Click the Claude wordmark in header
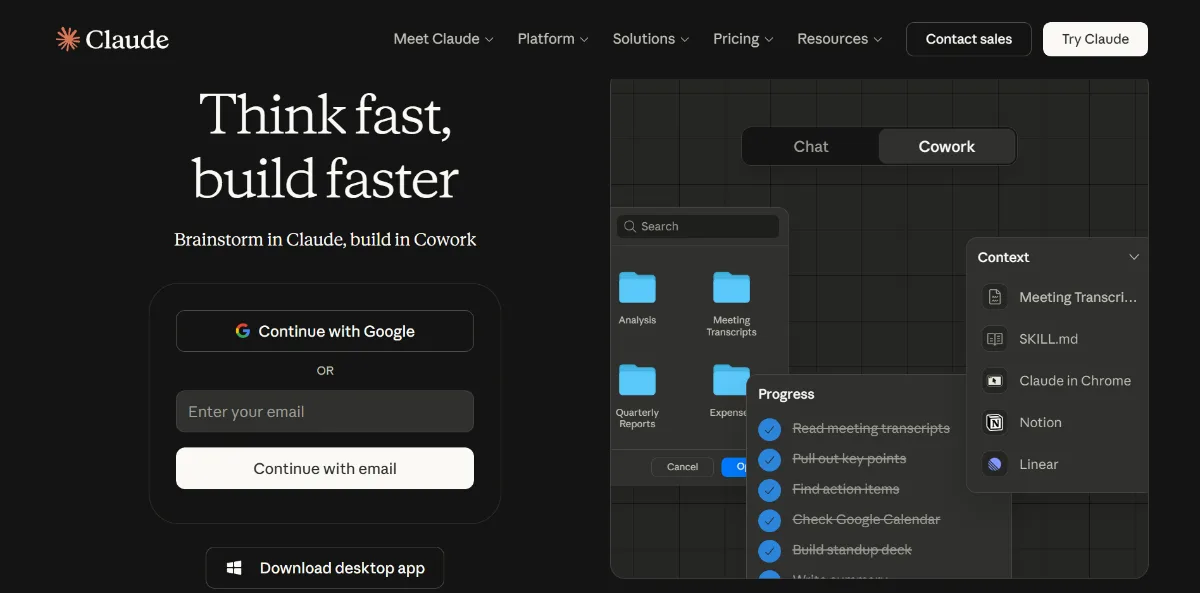This screenshot has height=593, width=1200. [x=127, y=39]
